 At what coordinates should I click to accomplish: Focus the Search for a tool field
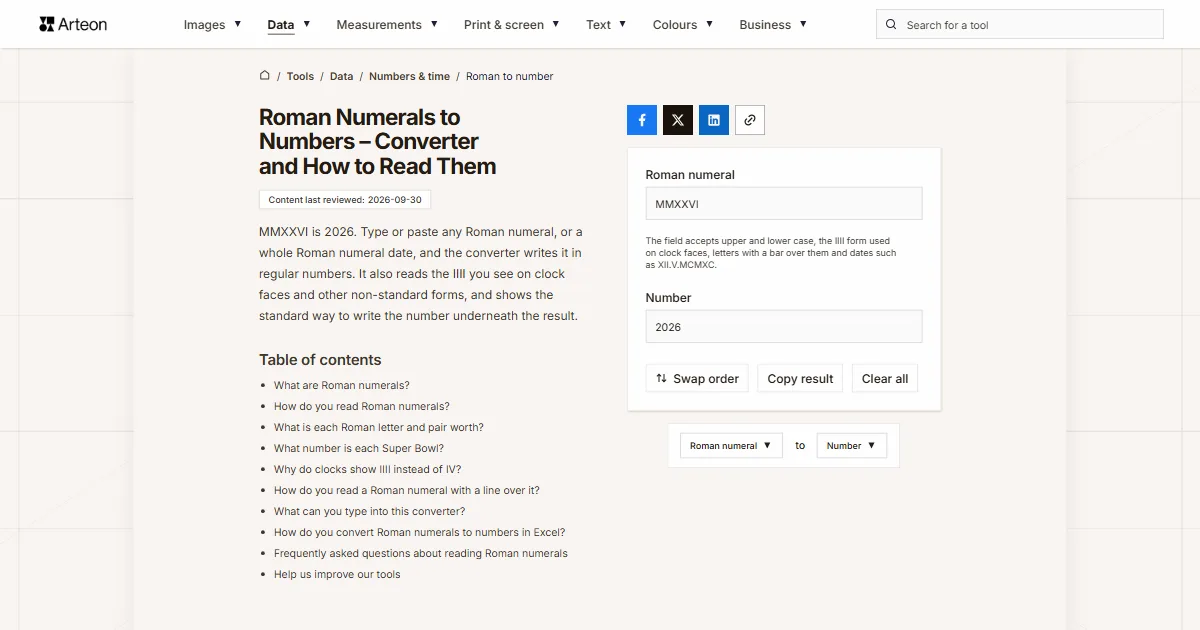tap(1020, 25)
